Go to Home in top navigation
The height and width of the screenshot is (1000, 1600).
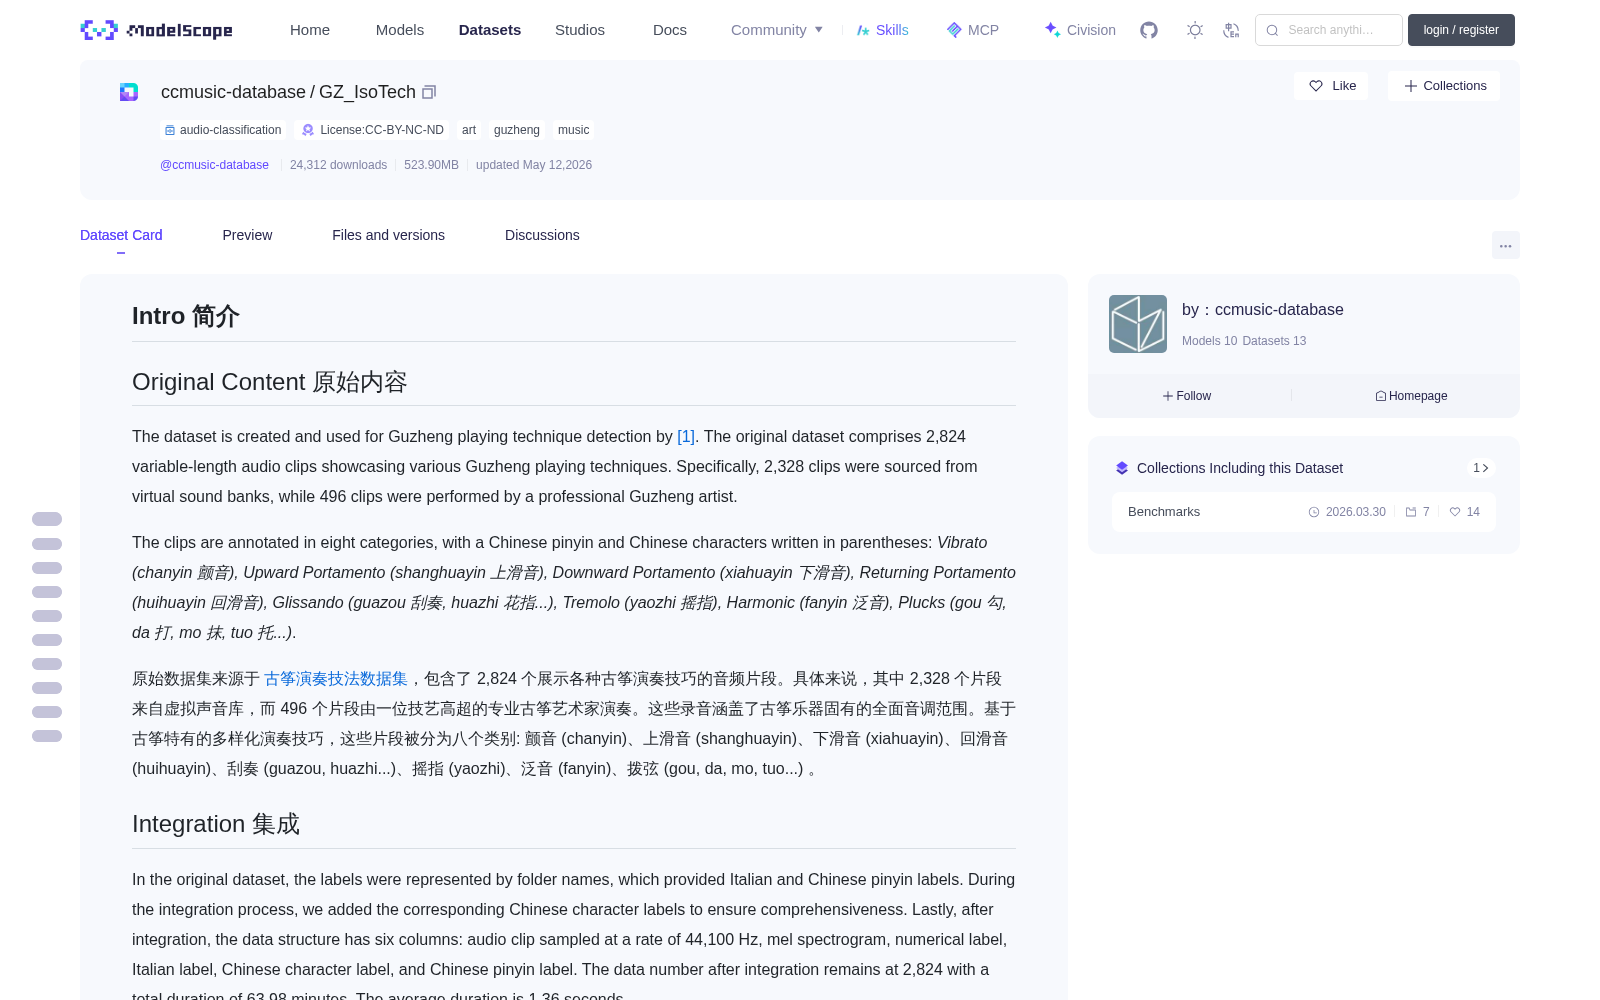tap(310, 30)
